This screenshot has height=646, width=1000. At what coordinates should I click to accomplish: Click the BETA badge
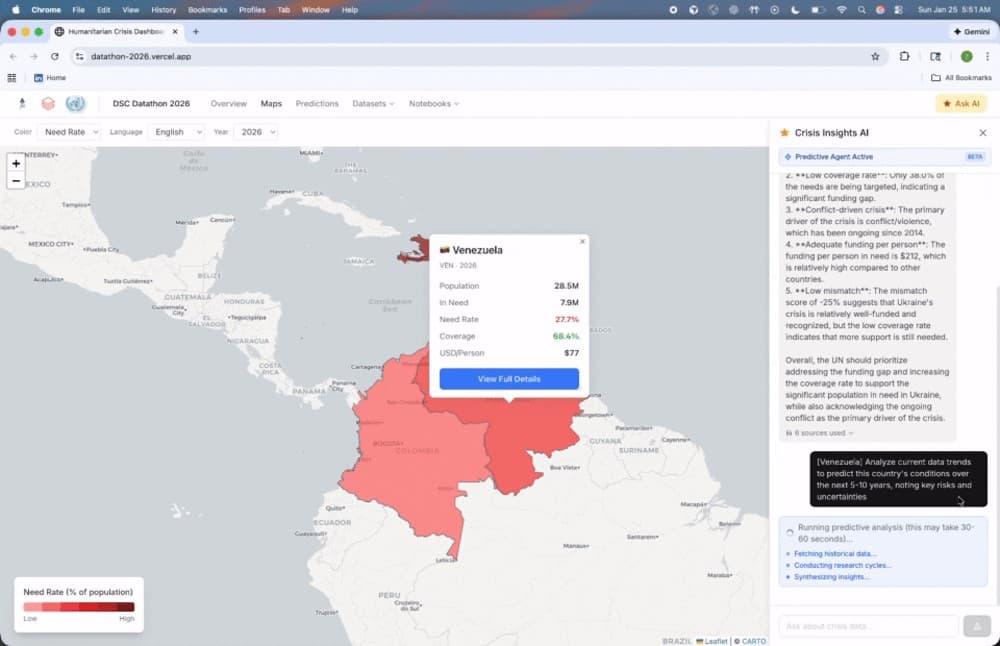point(974,157)
